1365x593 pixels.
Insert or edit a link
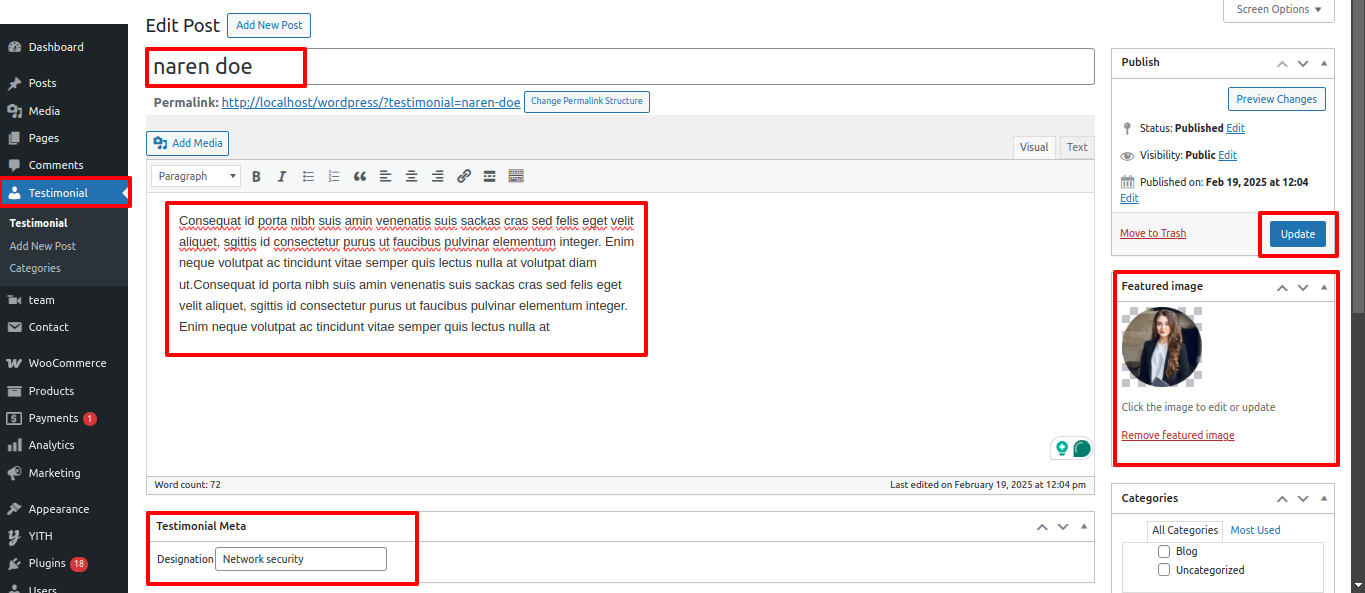(x=464, y=176)
